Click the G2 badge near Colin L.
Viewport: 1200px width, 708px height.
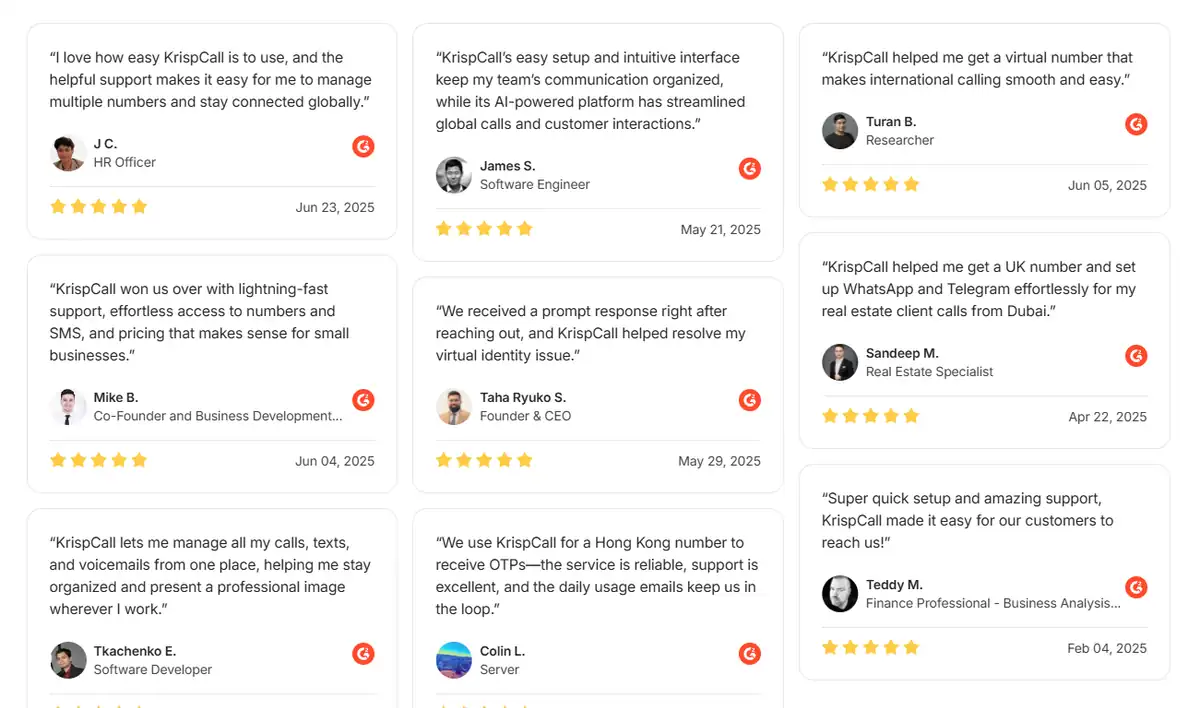coord(749,654)
